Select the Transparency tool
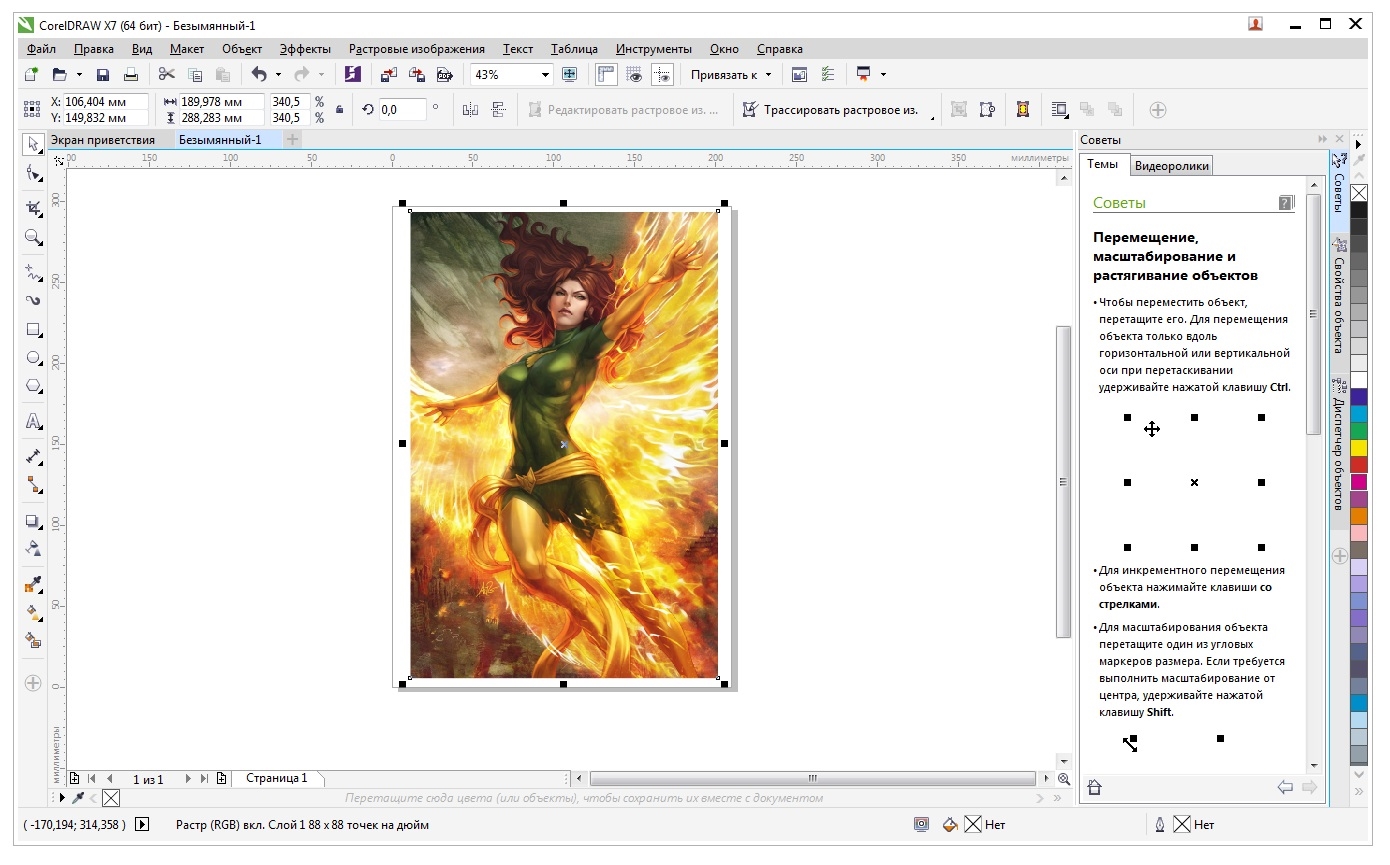 click(33, 549)
